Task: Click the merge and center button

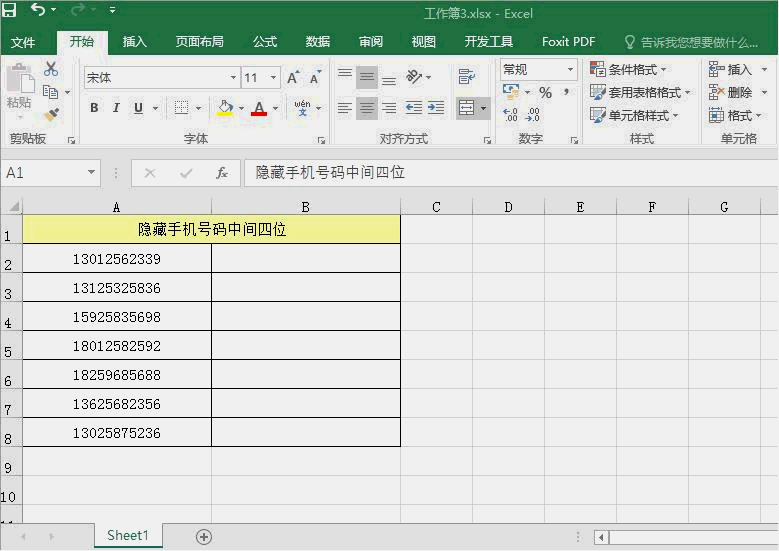Action: coord(467,108)
